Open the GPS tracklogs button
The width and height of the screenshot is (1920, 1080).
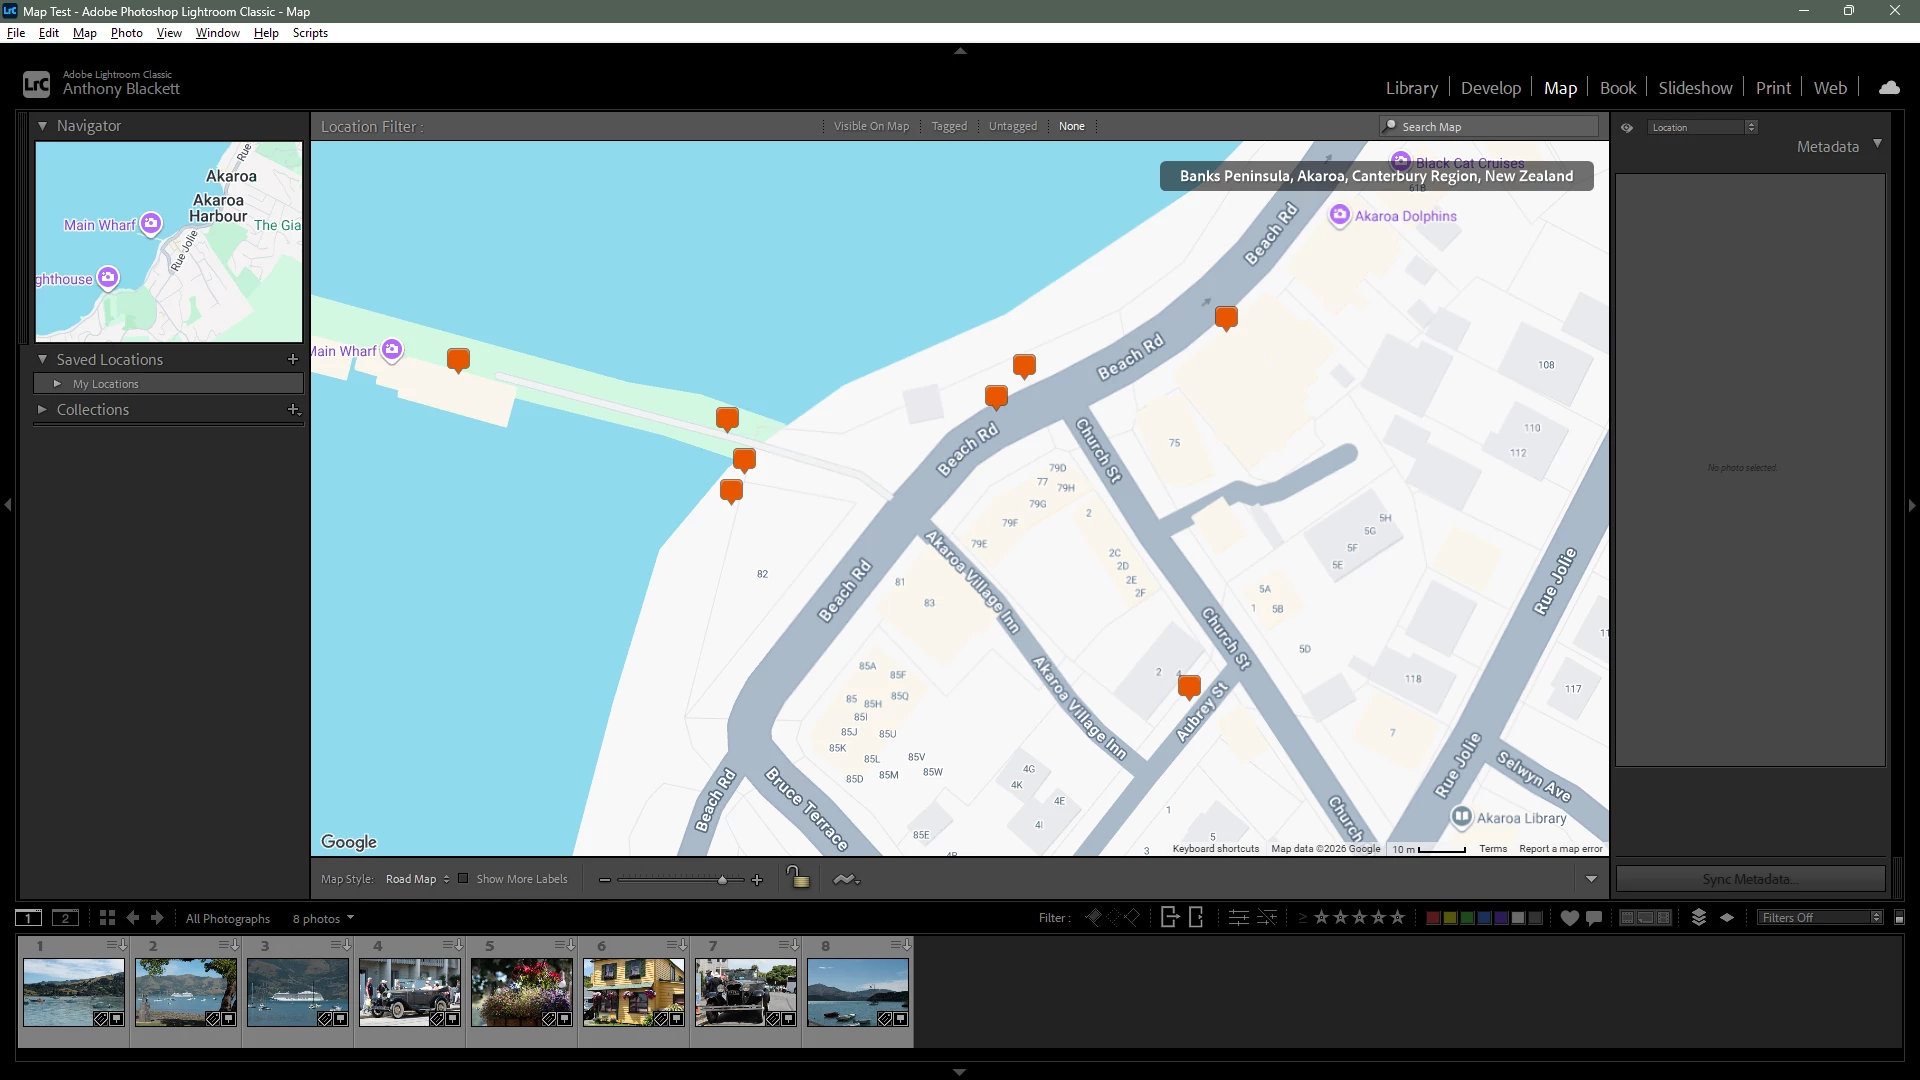[x=846, y=879]
